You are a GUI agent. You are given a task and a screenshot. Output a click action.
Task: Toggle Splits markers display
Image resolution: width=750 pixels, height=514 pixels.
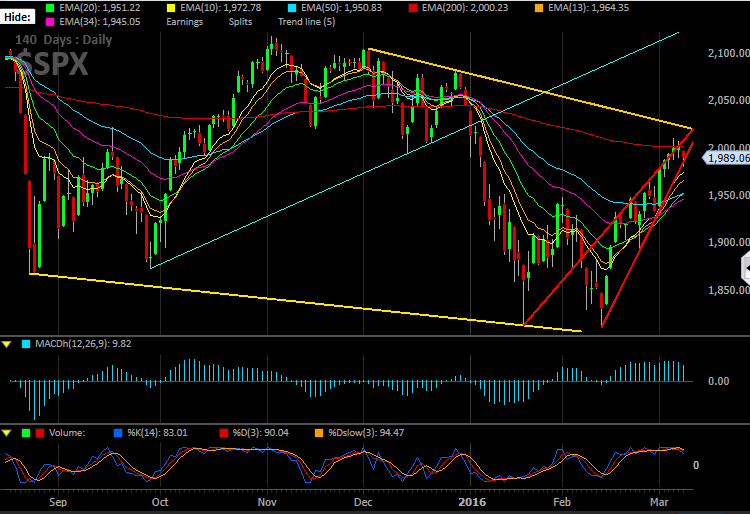point(240,22)
